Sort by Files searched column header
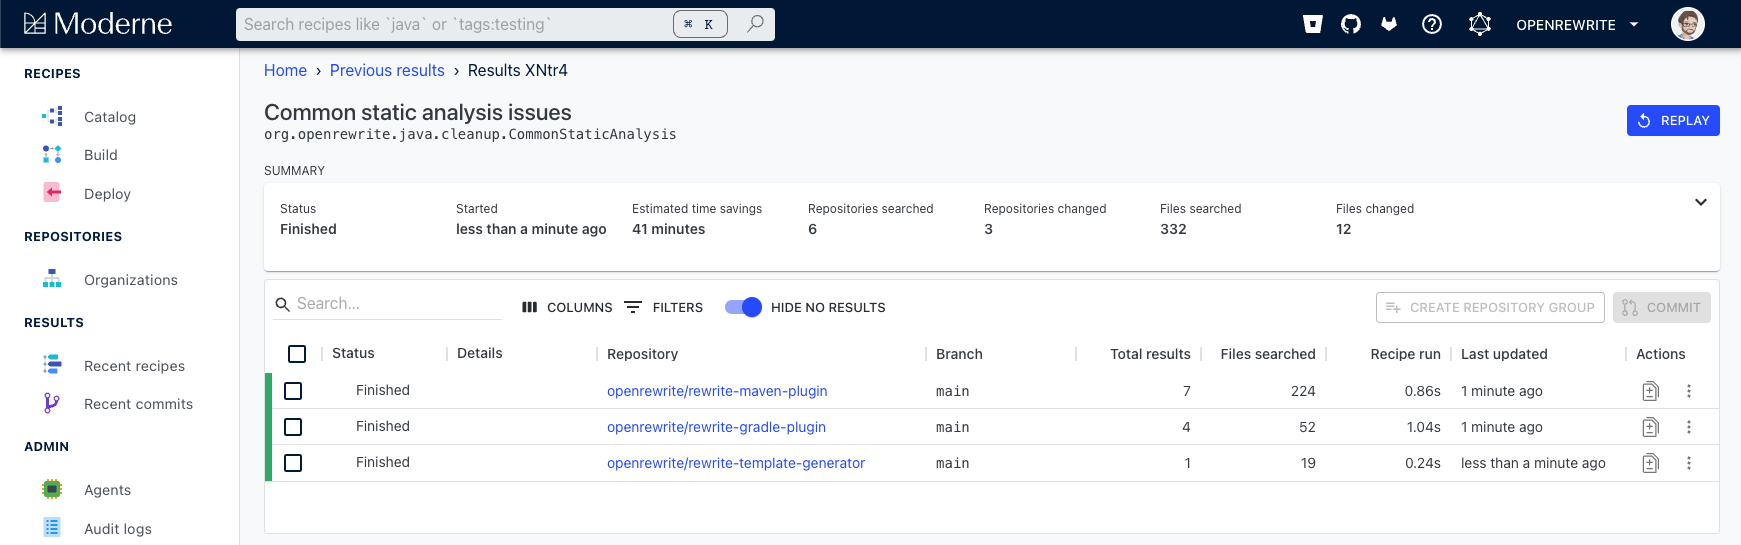Screen dimensions: 1741x545 coord(1268,354)
